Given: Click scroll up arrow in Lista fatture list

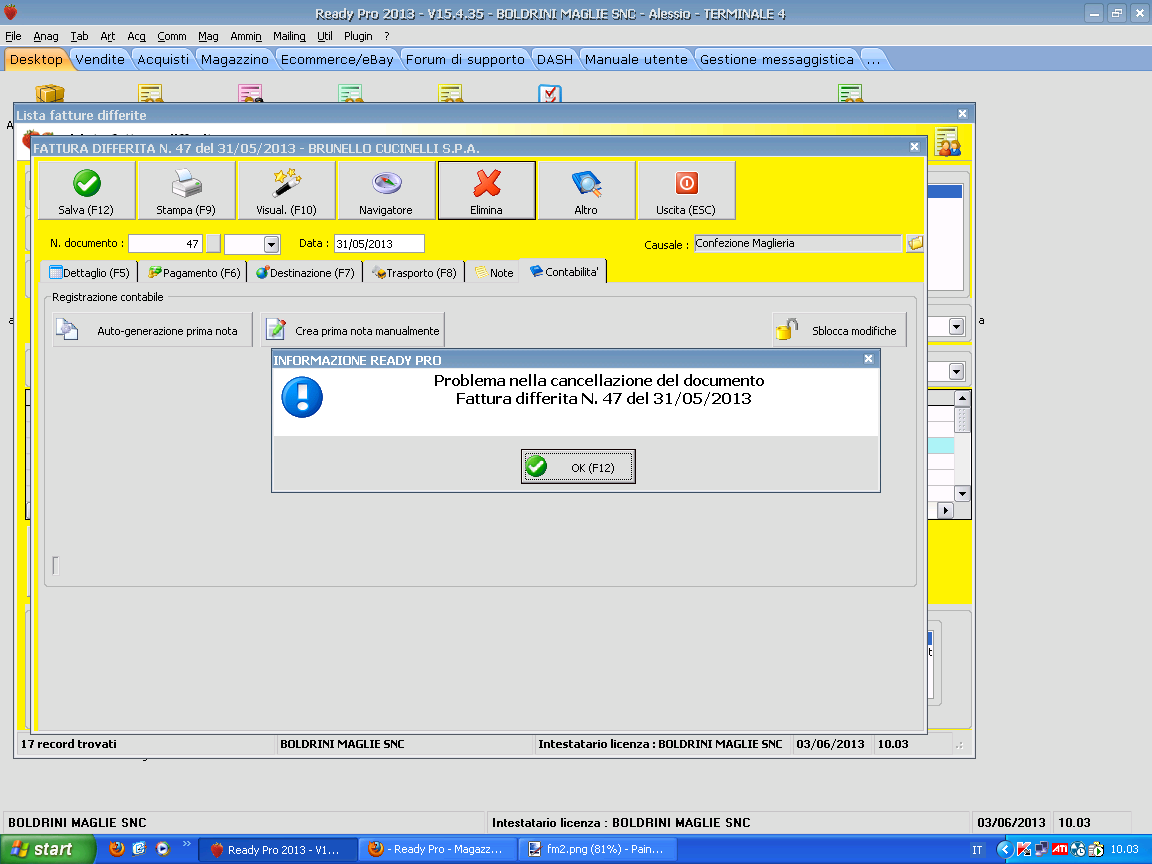Looking at the screenshot, I should pyautogui.click(x=962, y=397).
